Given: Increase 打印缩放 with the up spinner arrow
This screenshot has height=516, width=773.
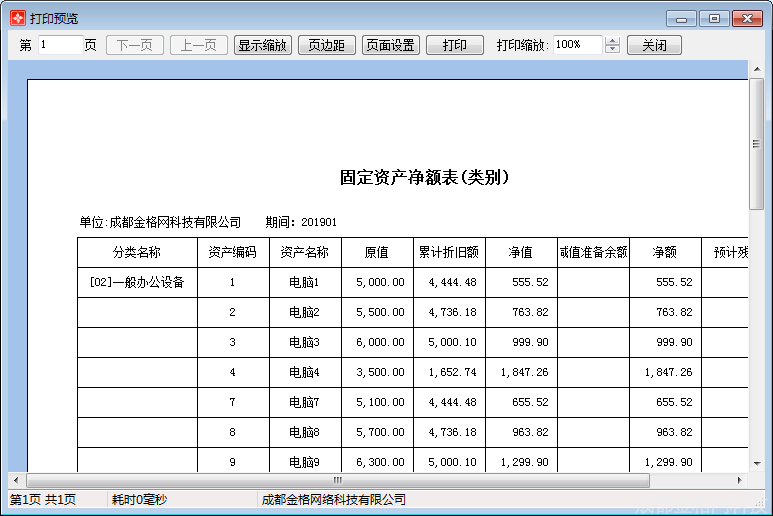Looking at the screenshot, I should coord(613,41).
